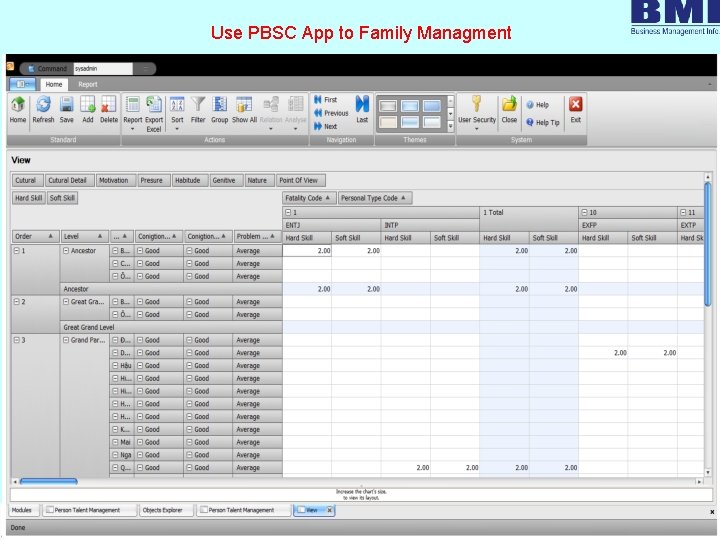720x540 pixels.
Task: Collapse the Ancestor level group
Action: [66, 251]
